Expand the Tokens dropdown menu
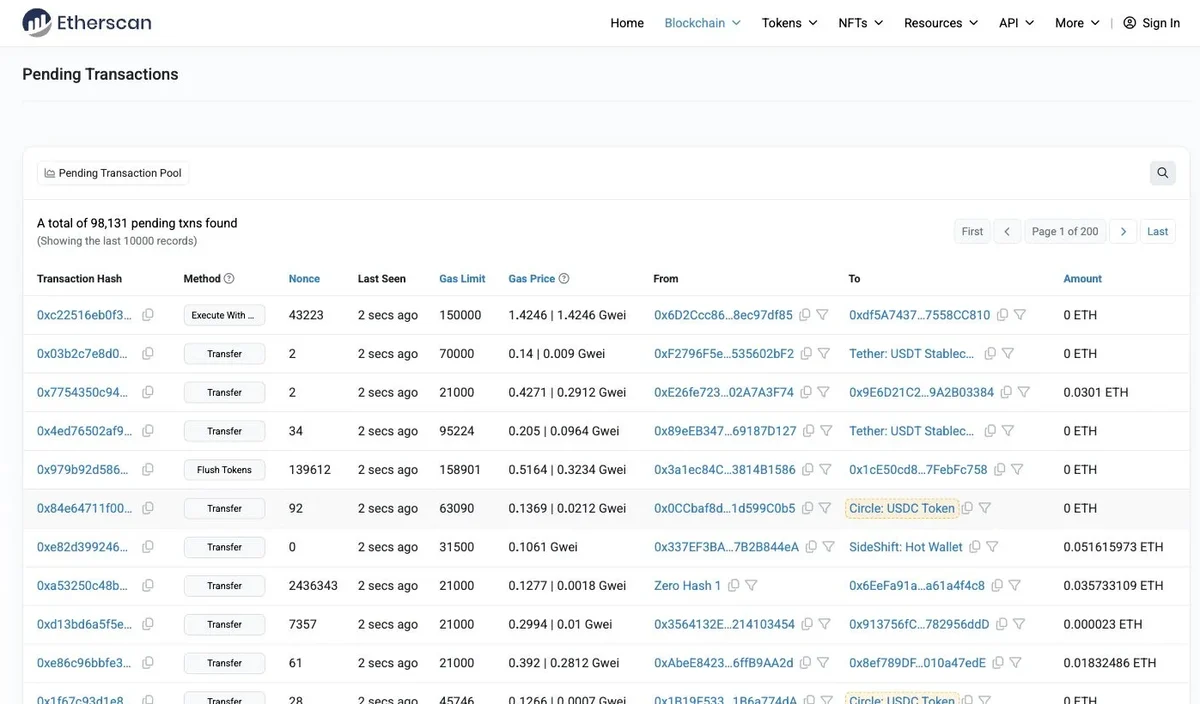The width and height of the screenshot is (1200, 704). click(x=790, y=23)
